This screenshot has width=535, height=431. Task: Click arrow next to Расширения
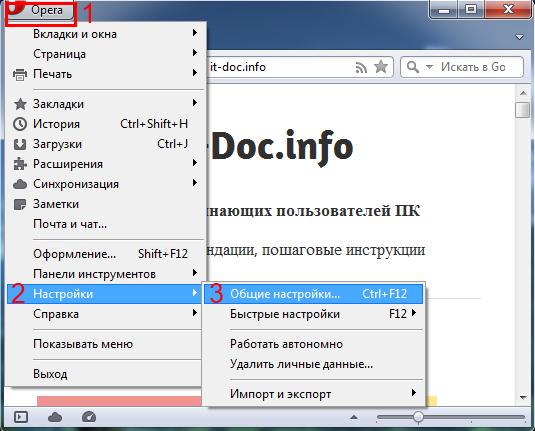click(x=195, y=162)
